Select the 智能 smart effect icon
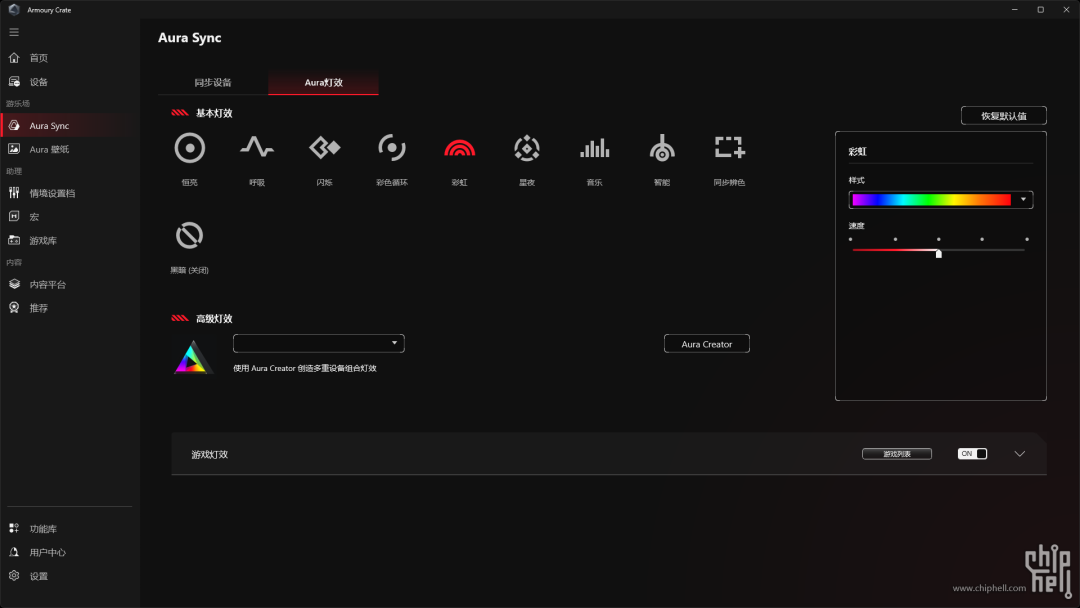Image resolution: width=1080 pixels, height=608 pixels. click(x=662, y=148)
